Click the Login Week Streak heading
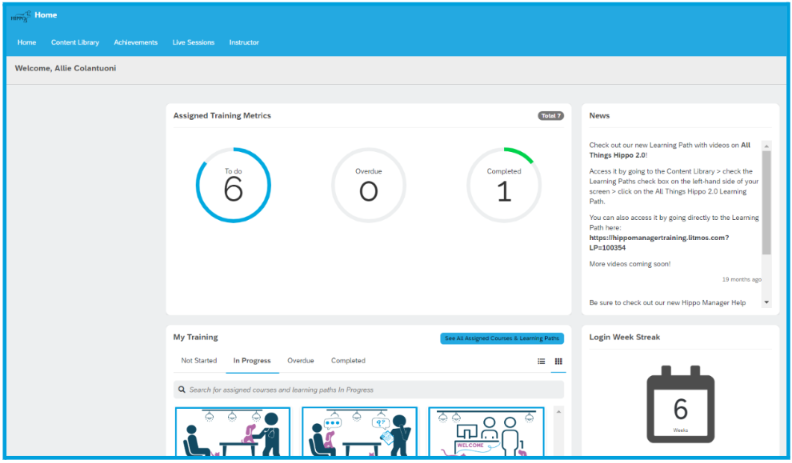Screen dimensions: 792x463 (624, 337)
